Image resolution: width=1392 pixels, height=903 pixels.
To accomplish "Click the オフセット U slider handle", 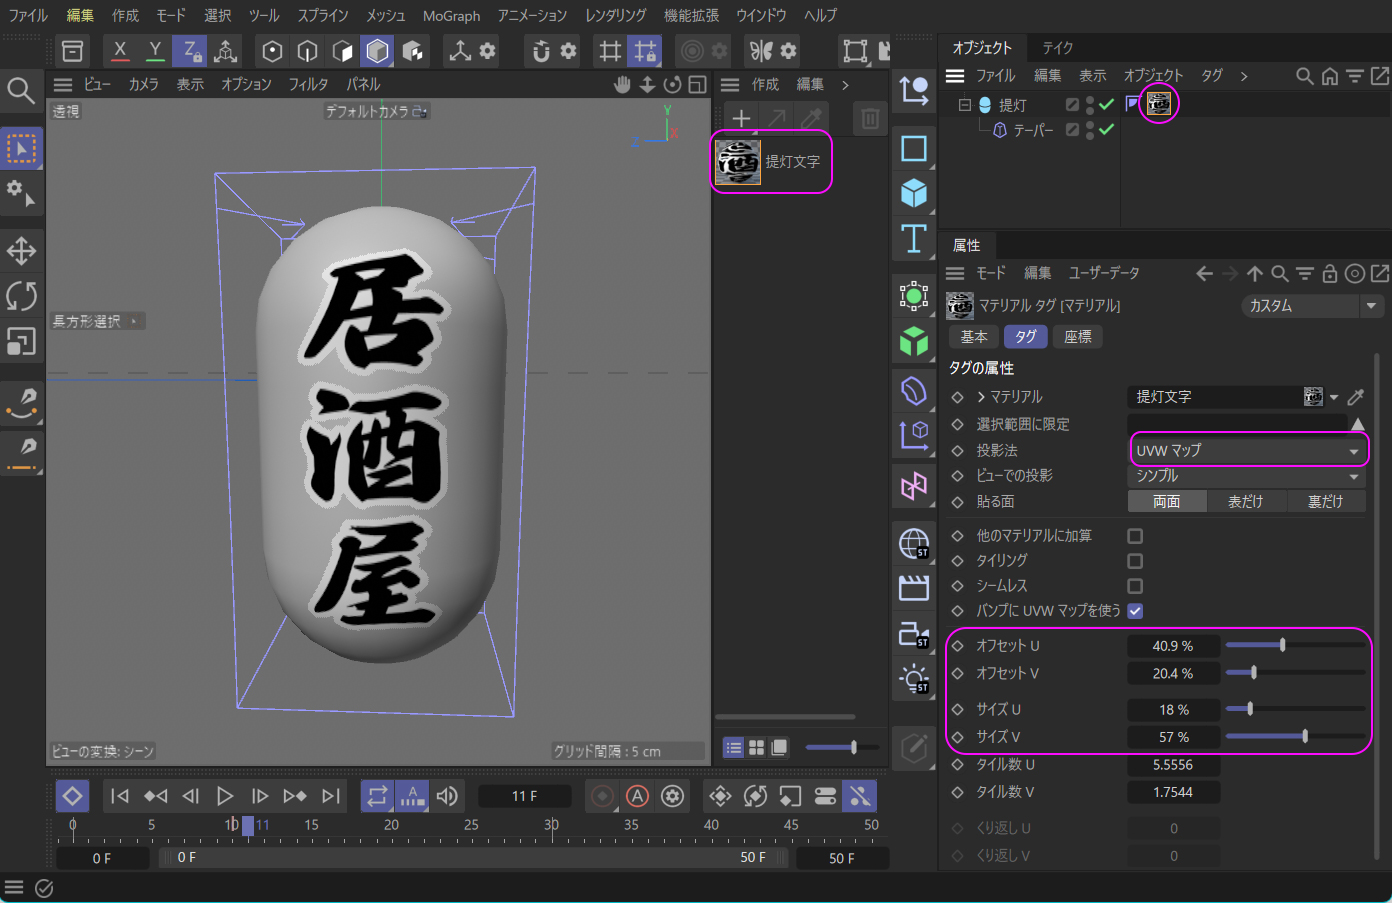I will pos(1282,646).
